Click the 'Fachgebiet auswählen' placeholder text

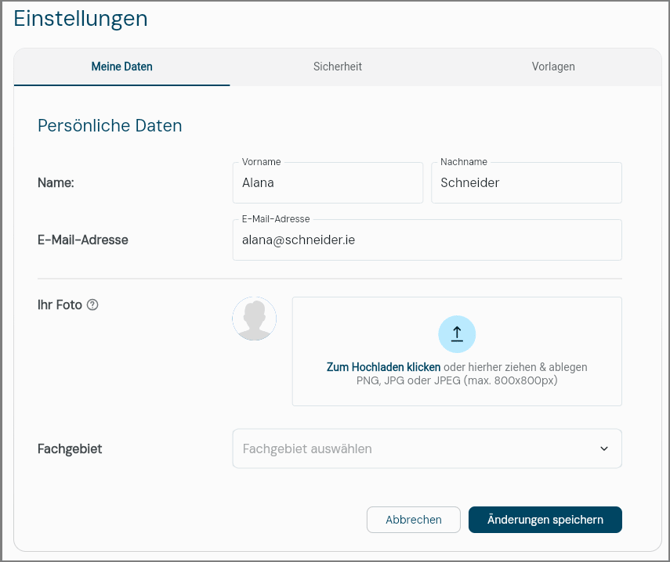[307, 449]
